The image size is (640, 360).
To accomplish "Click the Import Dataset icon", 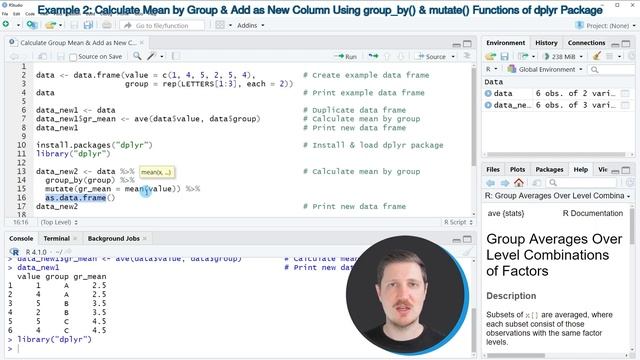I will pyautogui.click(x=523, y=56).
